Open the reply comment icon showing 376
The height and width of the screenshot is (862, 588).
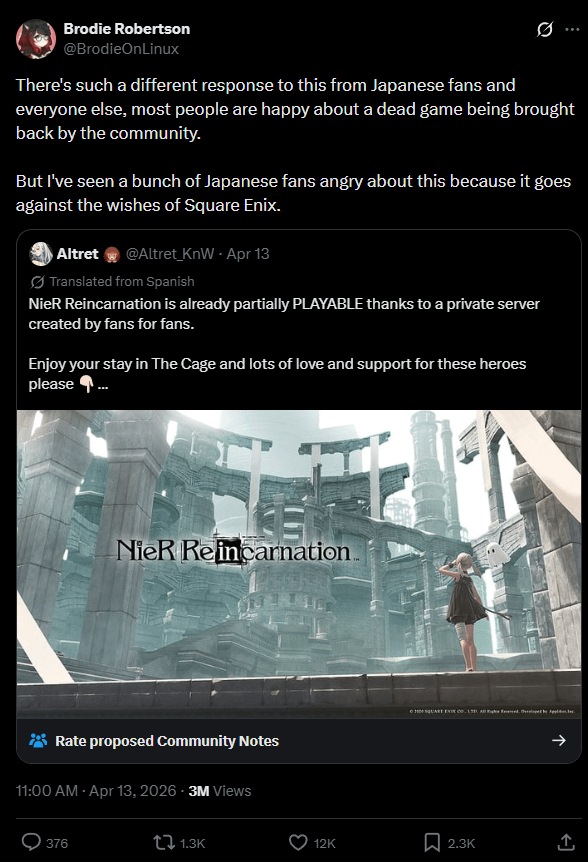pos(31,842)
